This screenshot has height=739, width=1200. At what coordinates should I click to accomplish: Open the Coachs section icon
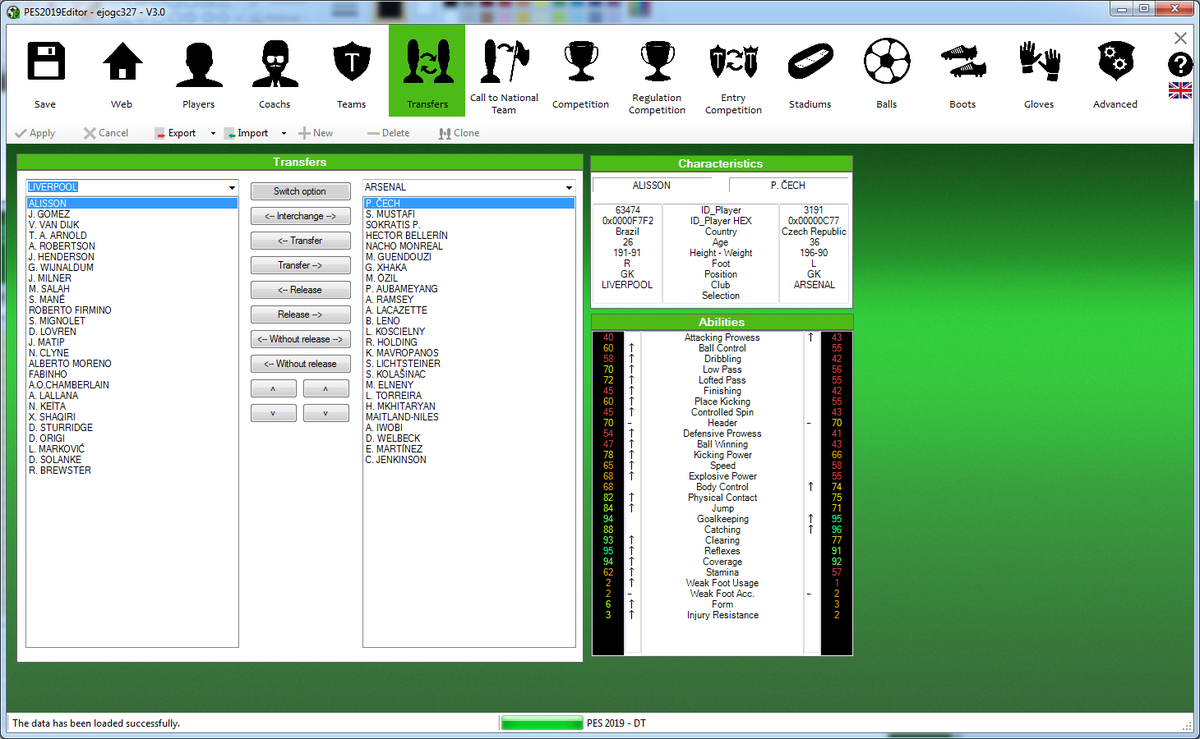pyautogui.click(x=274, y=63)
